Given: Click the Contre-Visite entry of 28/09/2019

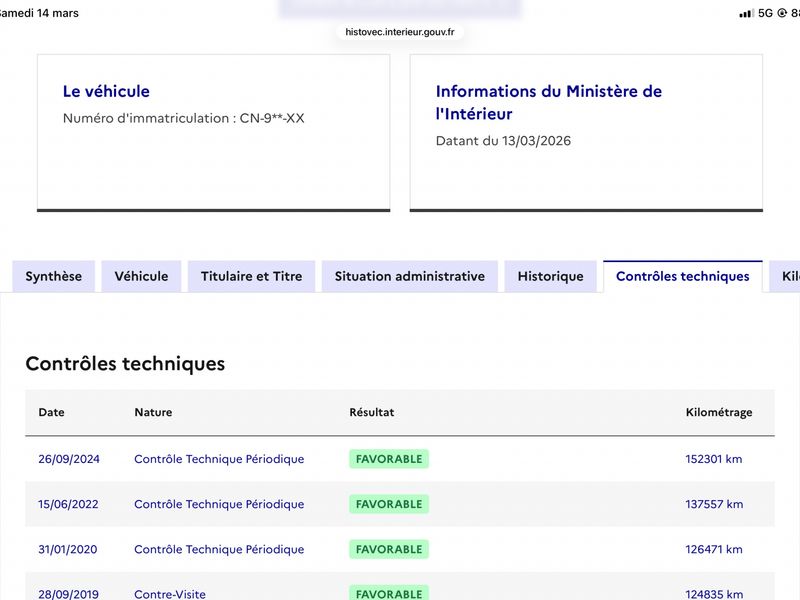Looking at the screenshot, I should pos(170,594).
